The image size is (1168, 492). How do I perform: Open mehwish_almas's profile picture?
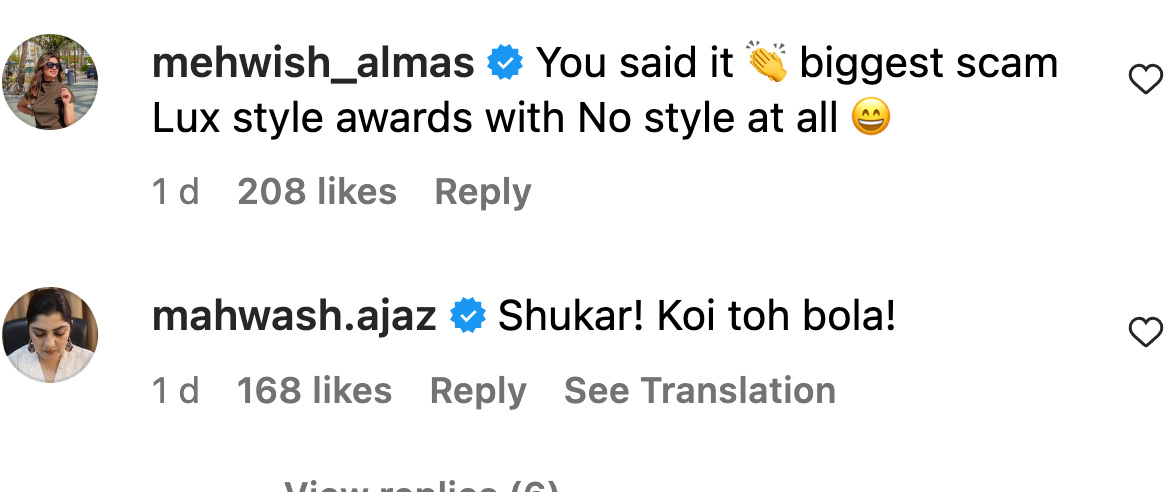[x=50, y=82]
